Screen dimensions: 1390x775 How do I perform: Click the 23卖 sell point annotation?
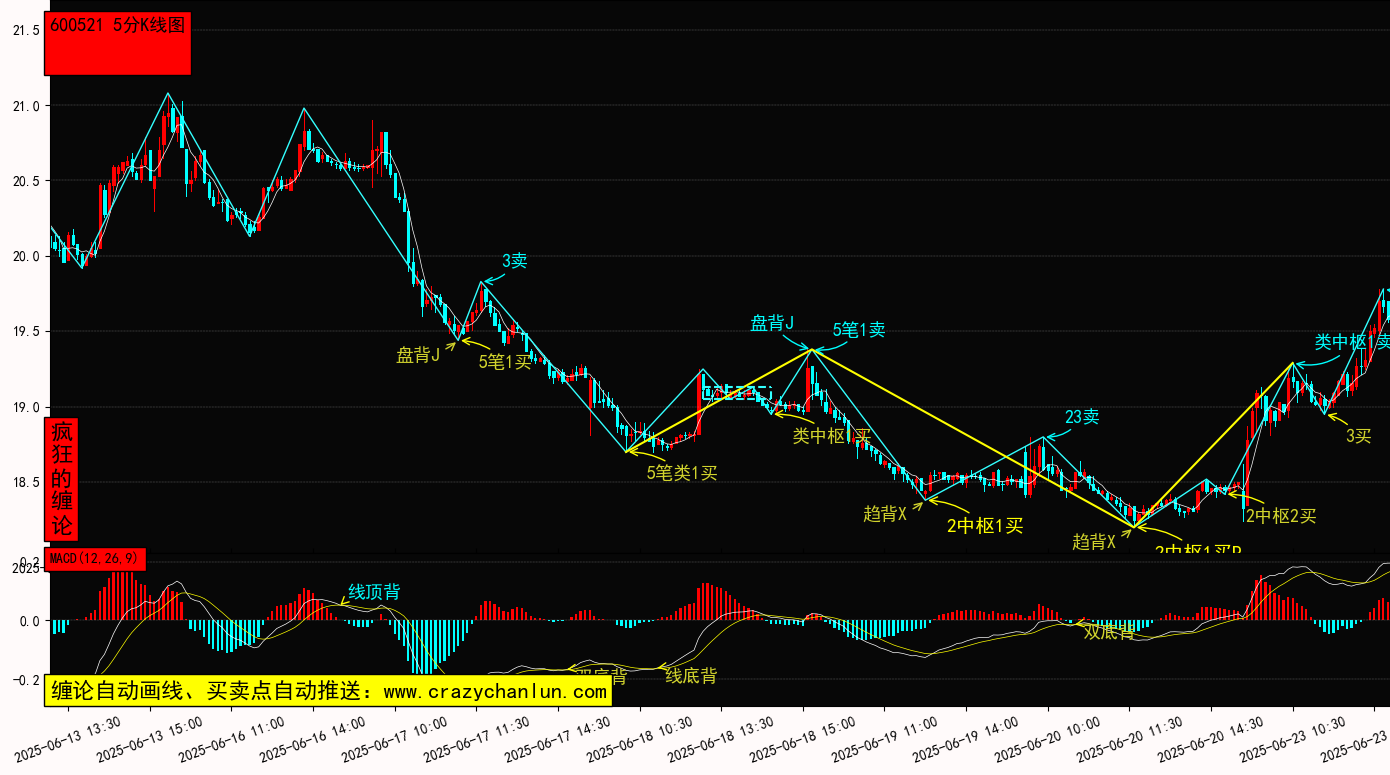coord(1082,417)
